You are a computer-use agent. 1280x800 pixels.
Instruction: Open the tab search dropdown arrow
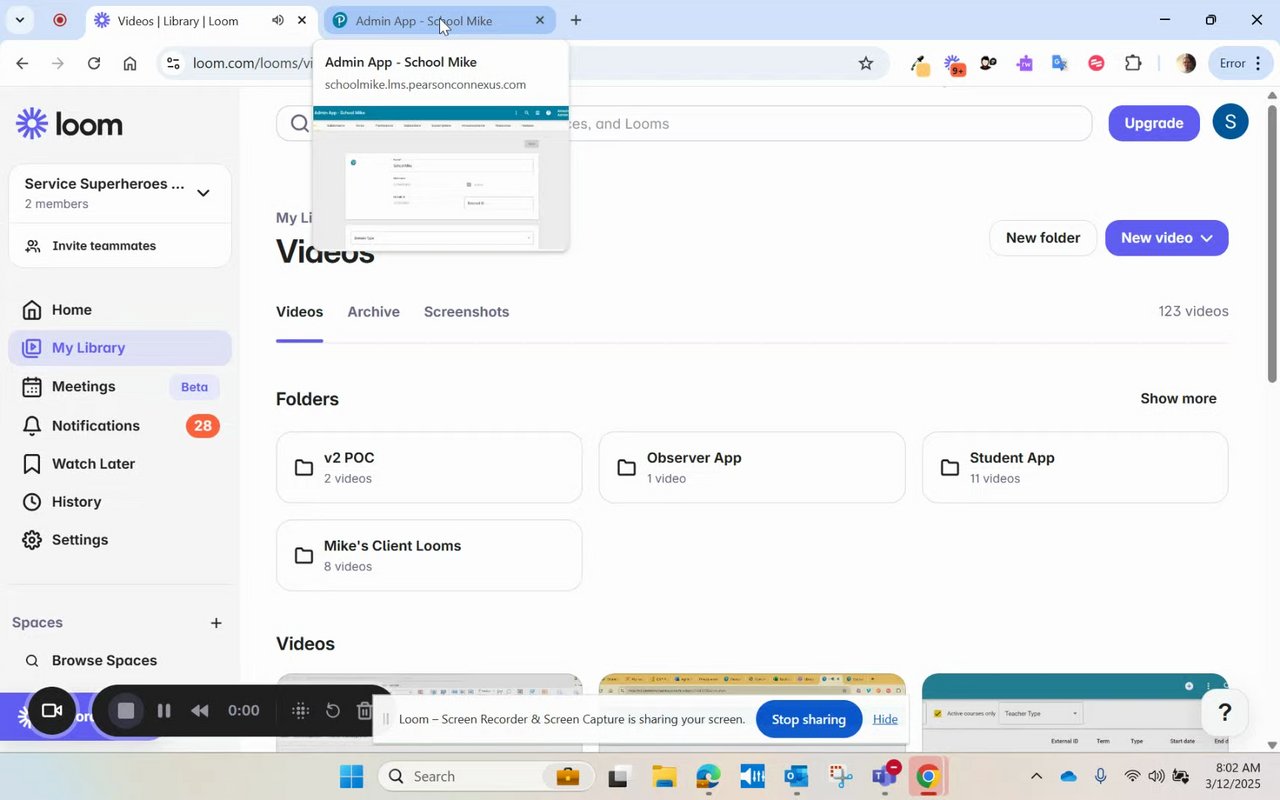coord(19,20)
